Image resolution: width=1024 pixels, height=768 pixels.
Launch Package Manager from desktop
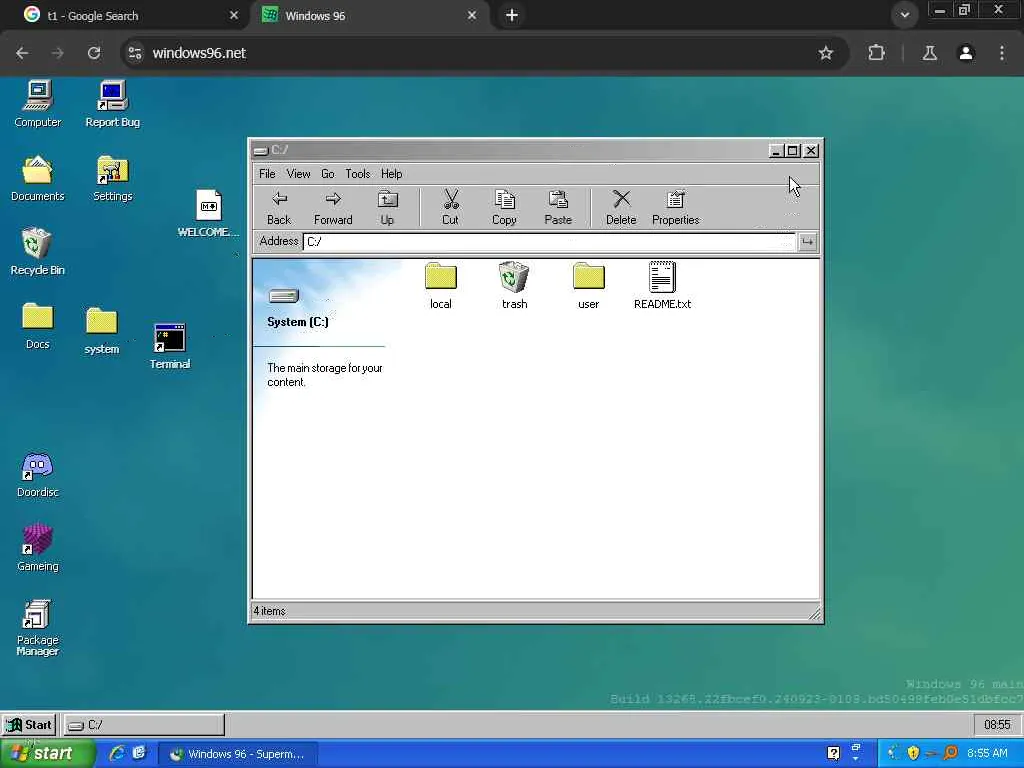click(37, 628)
